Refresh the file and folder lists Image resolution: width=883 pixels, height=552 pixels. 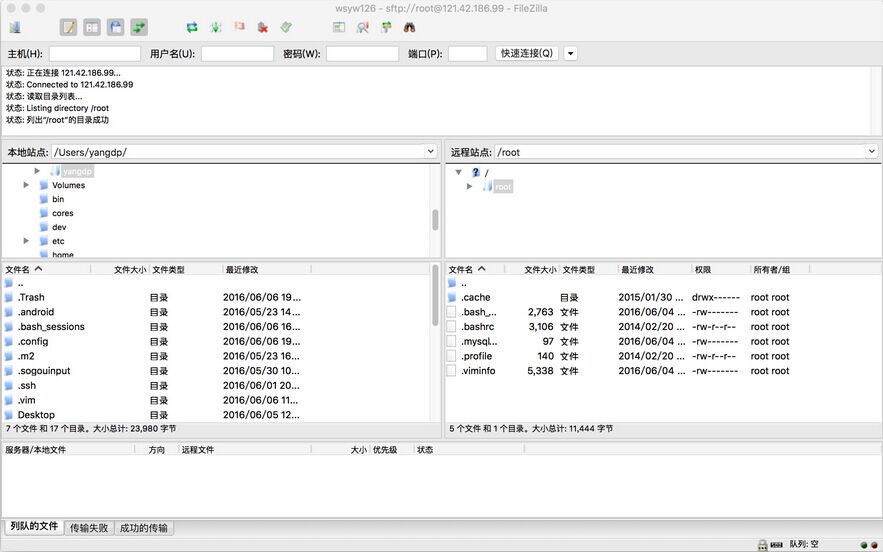[192, 27]
